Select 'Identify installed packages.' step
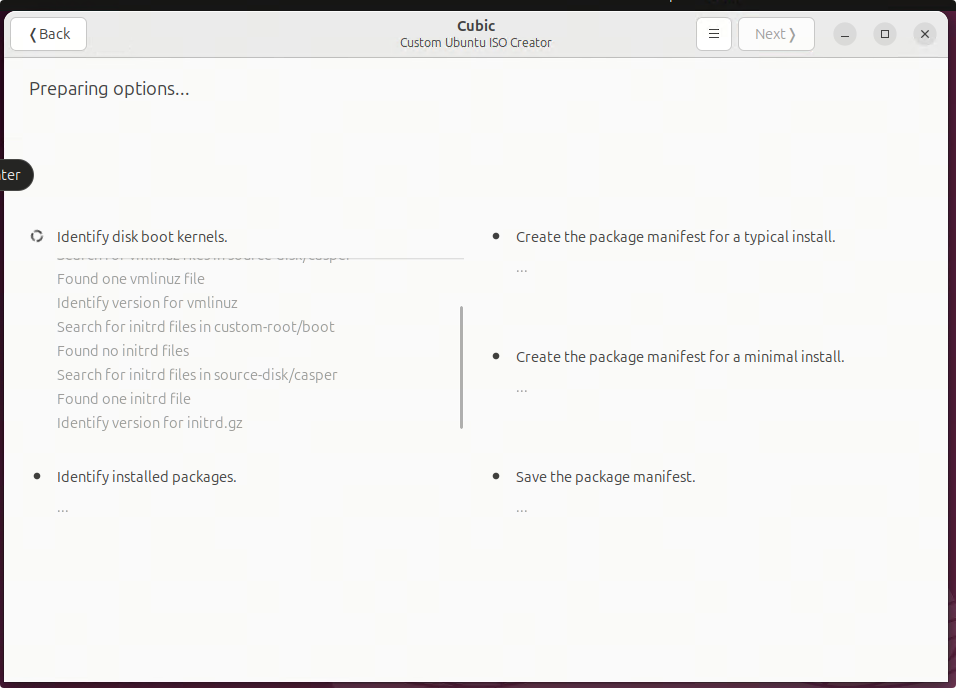 [146, 477]
